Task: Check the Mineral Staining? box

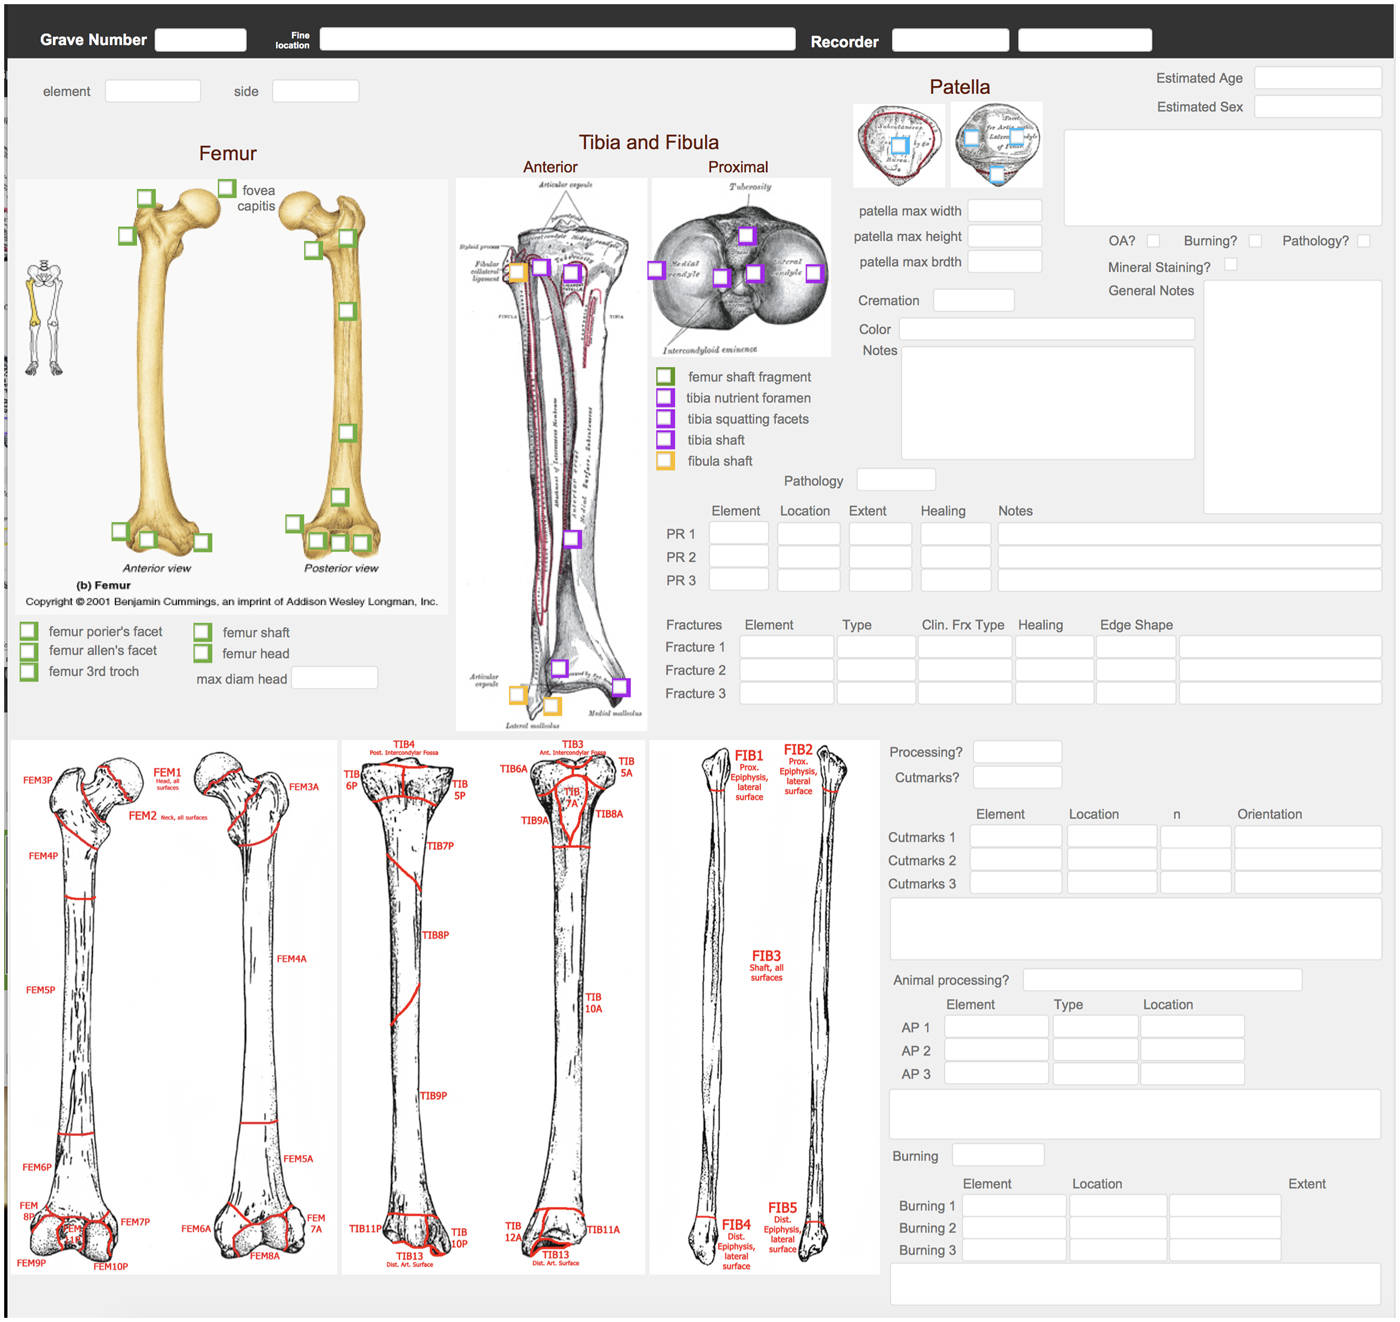Action: coord(1231,265)
